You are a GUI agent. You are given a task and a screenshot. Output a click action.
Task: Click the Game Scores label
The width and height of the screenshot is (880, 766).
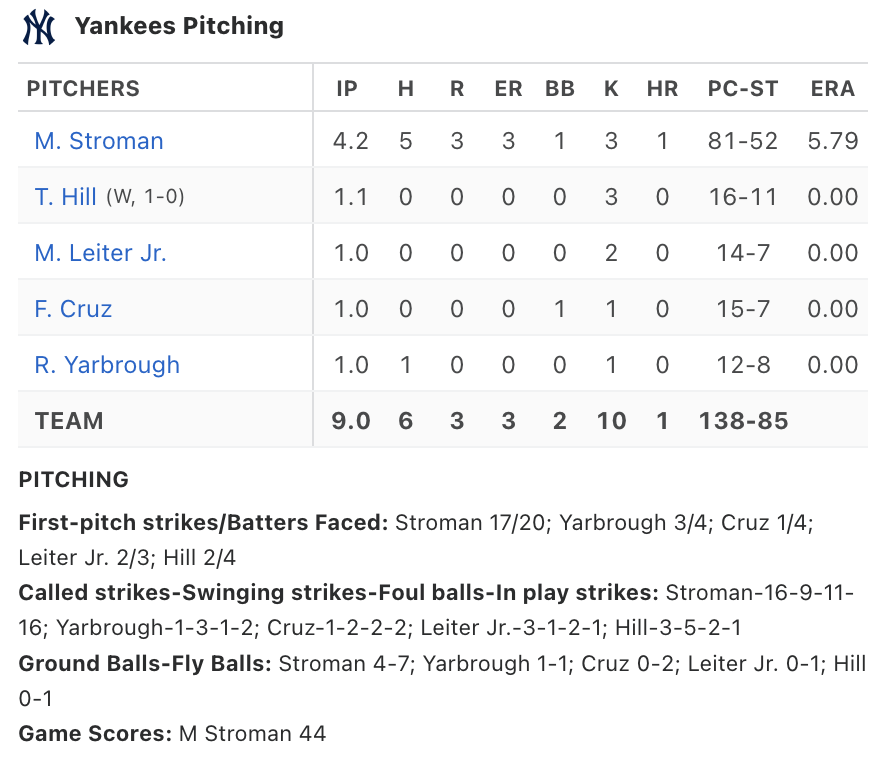tap(95, 733)
